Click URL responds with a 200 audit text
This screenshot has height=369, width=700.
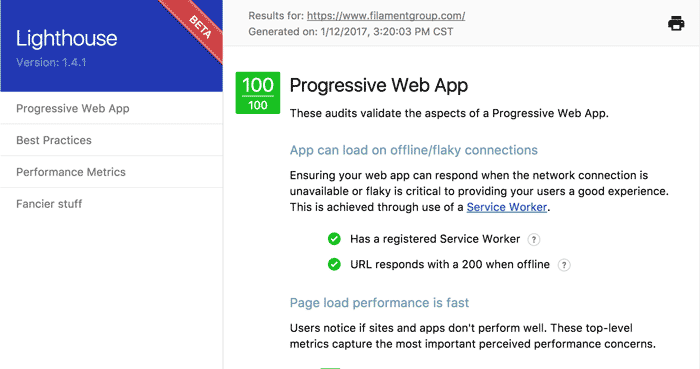[x=450, y=265]
